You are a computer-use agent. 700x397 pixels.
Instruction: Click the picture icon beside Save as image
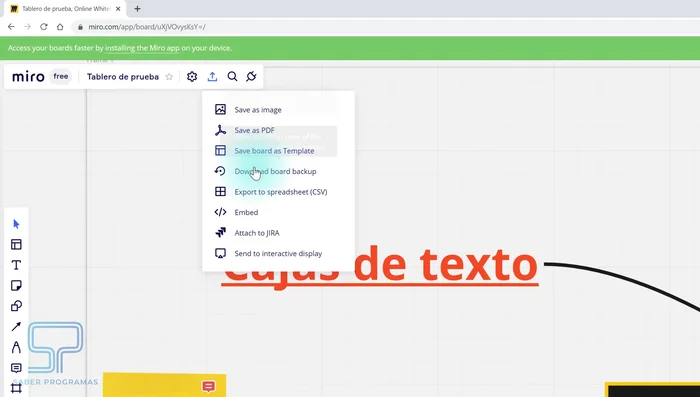click(221, 109)
